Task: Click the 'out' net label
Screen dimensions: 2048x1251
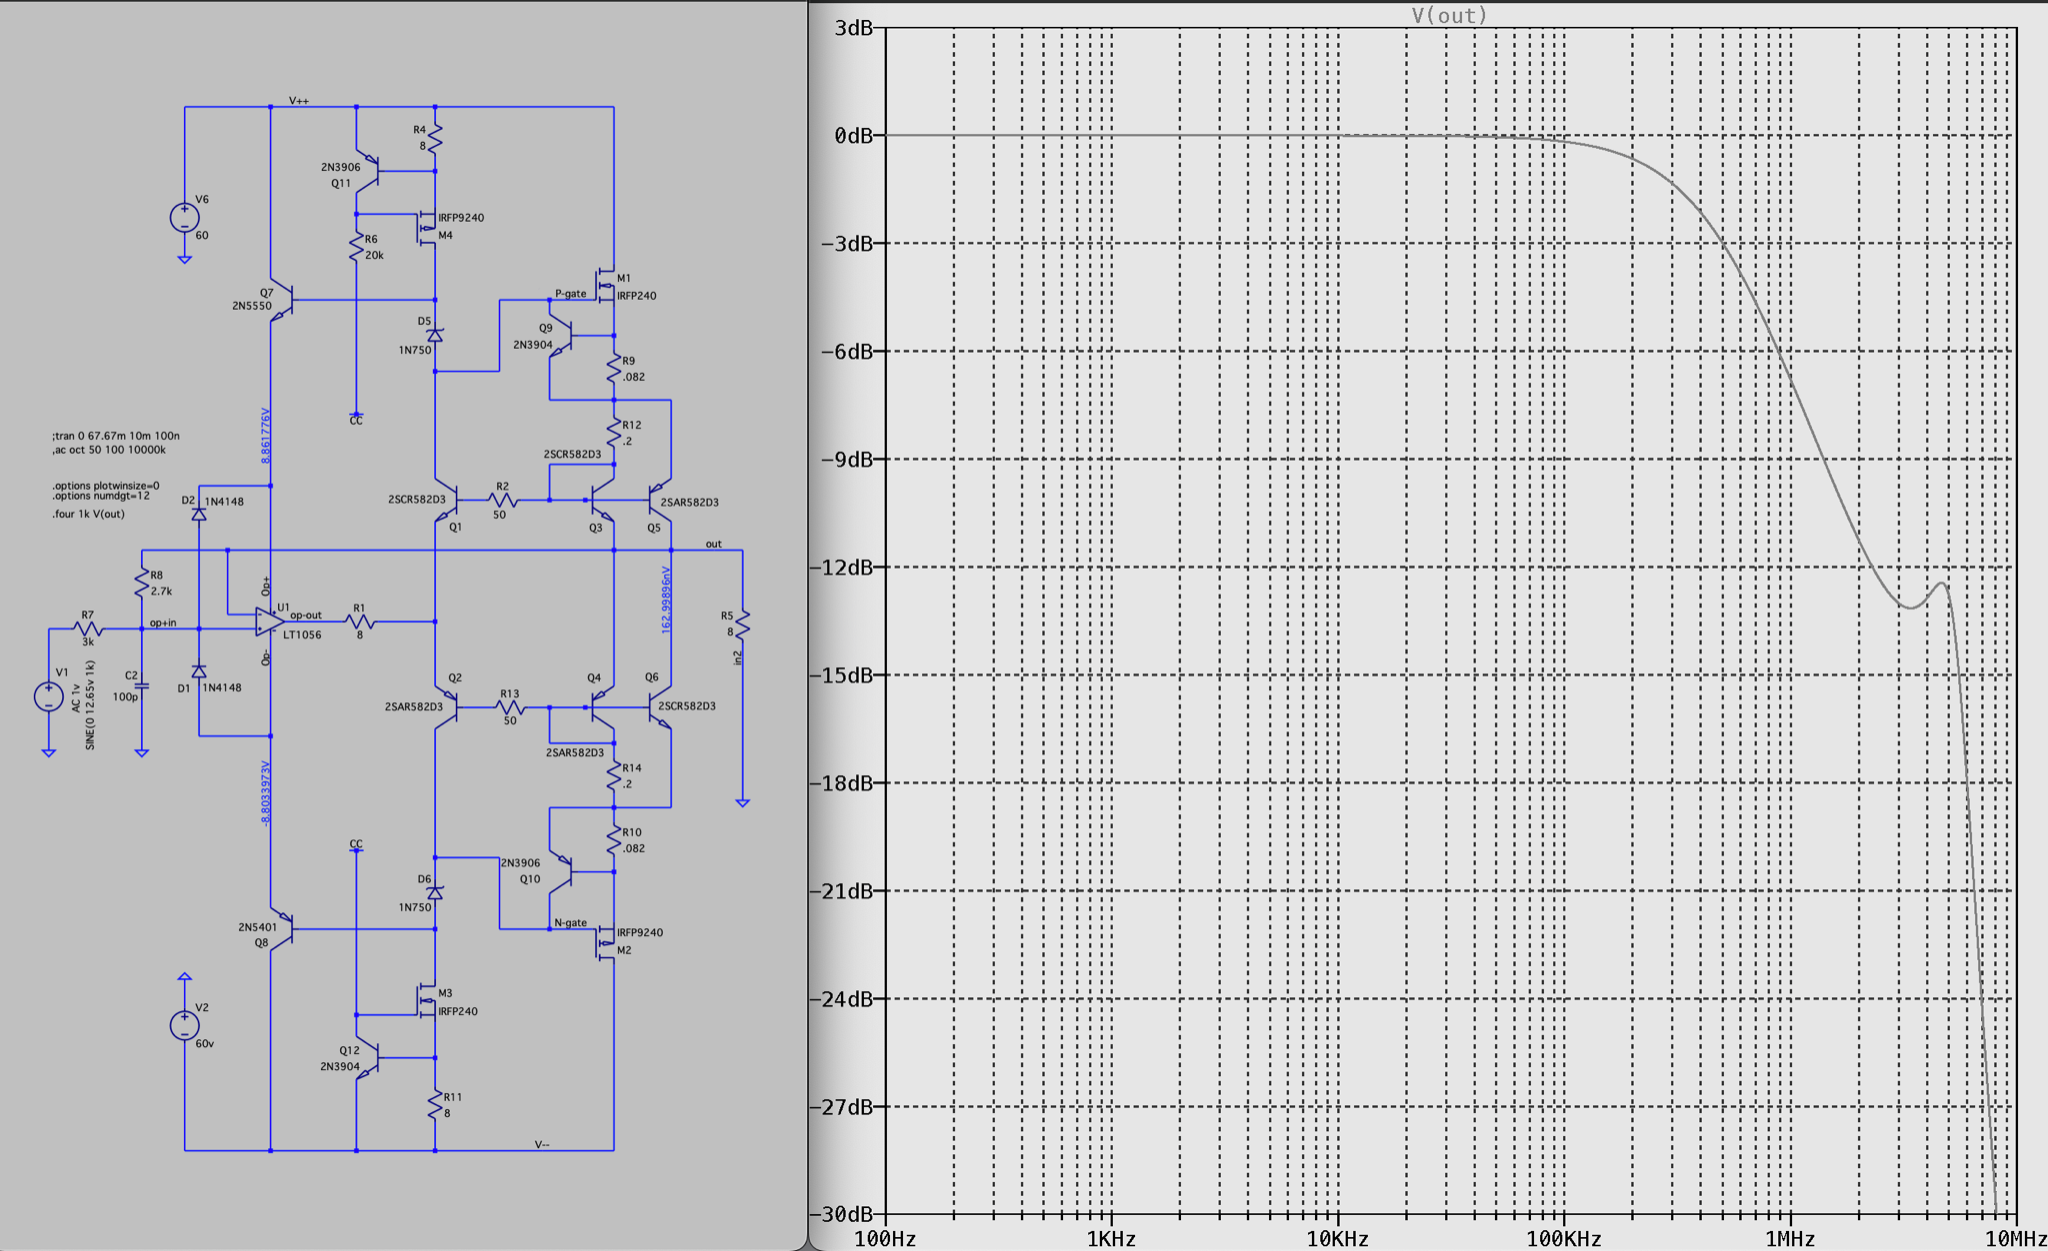Action: pyautogui.click(x=714, y=544)
